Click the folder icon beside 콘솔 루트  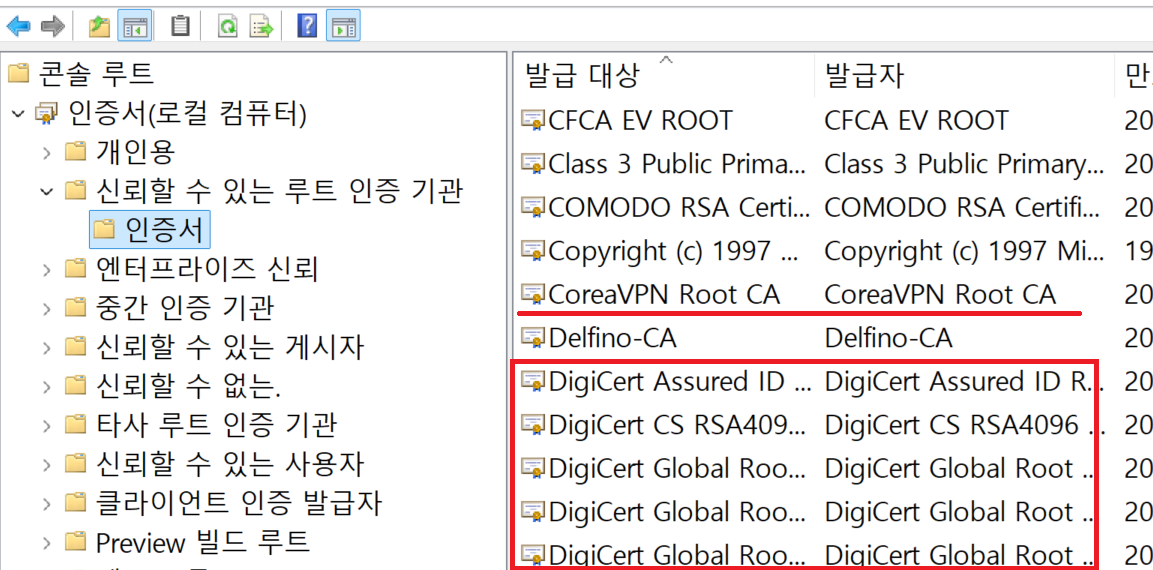coord(18,73)
